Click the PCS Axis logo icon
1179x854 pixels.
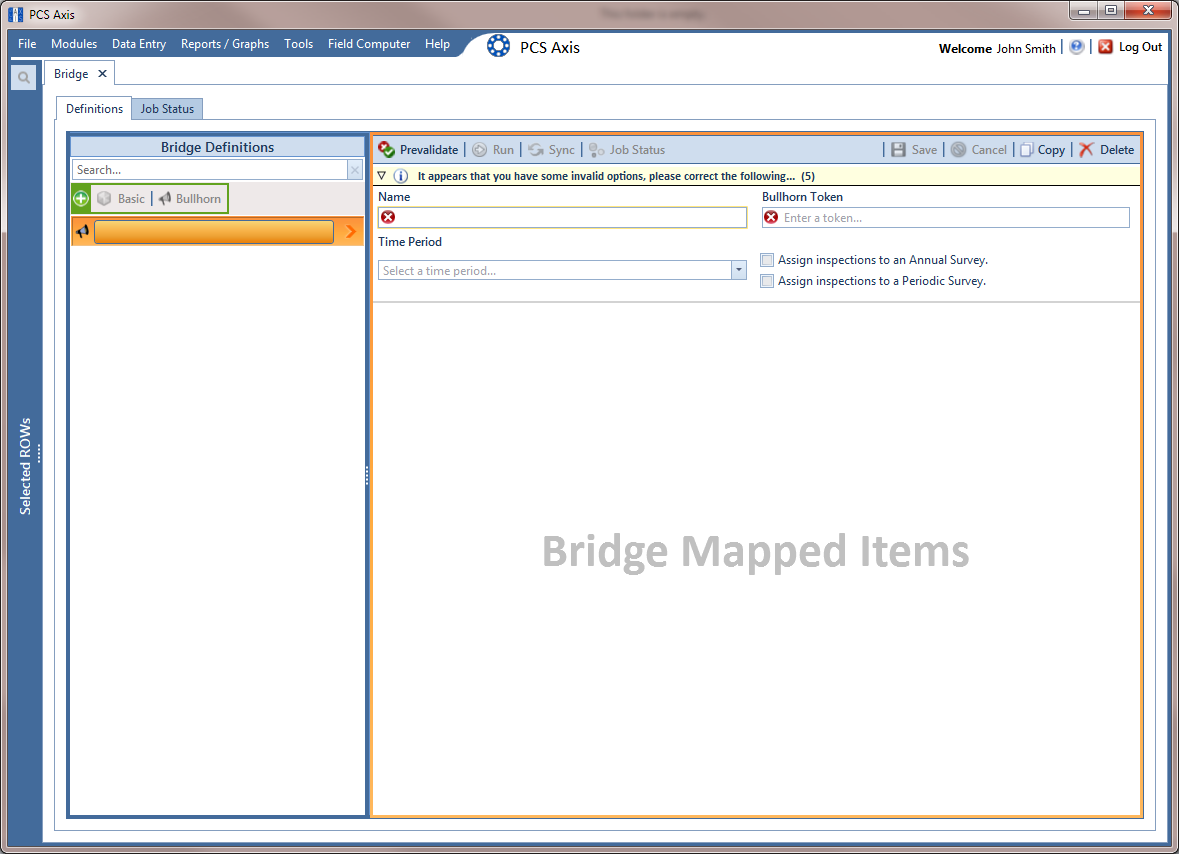(498, 47)
